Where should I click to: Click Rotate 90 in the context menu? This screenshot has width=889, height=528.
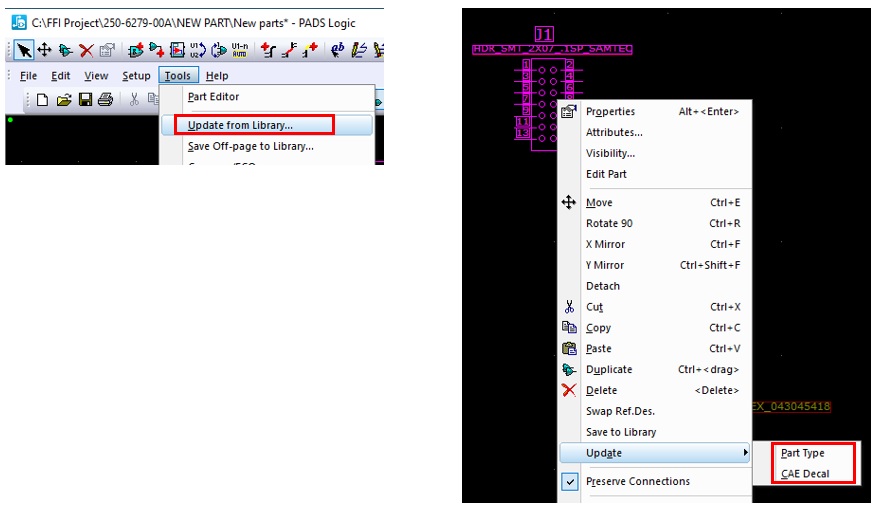point(609,223)
